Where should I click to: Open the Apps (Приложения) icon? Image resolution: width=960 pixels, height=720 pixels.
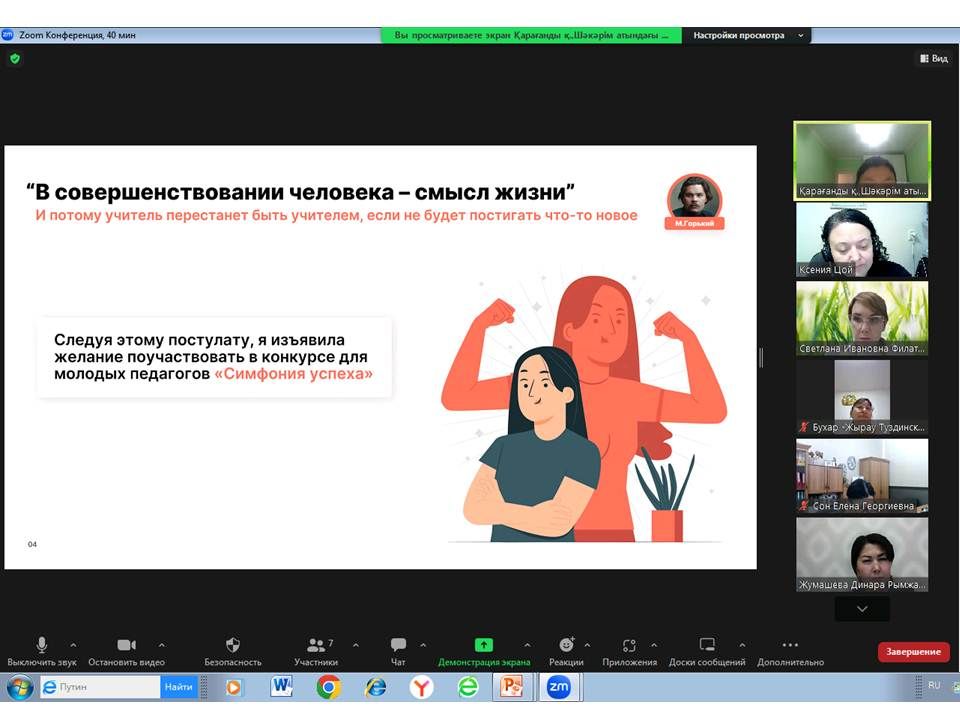point(629,646)
